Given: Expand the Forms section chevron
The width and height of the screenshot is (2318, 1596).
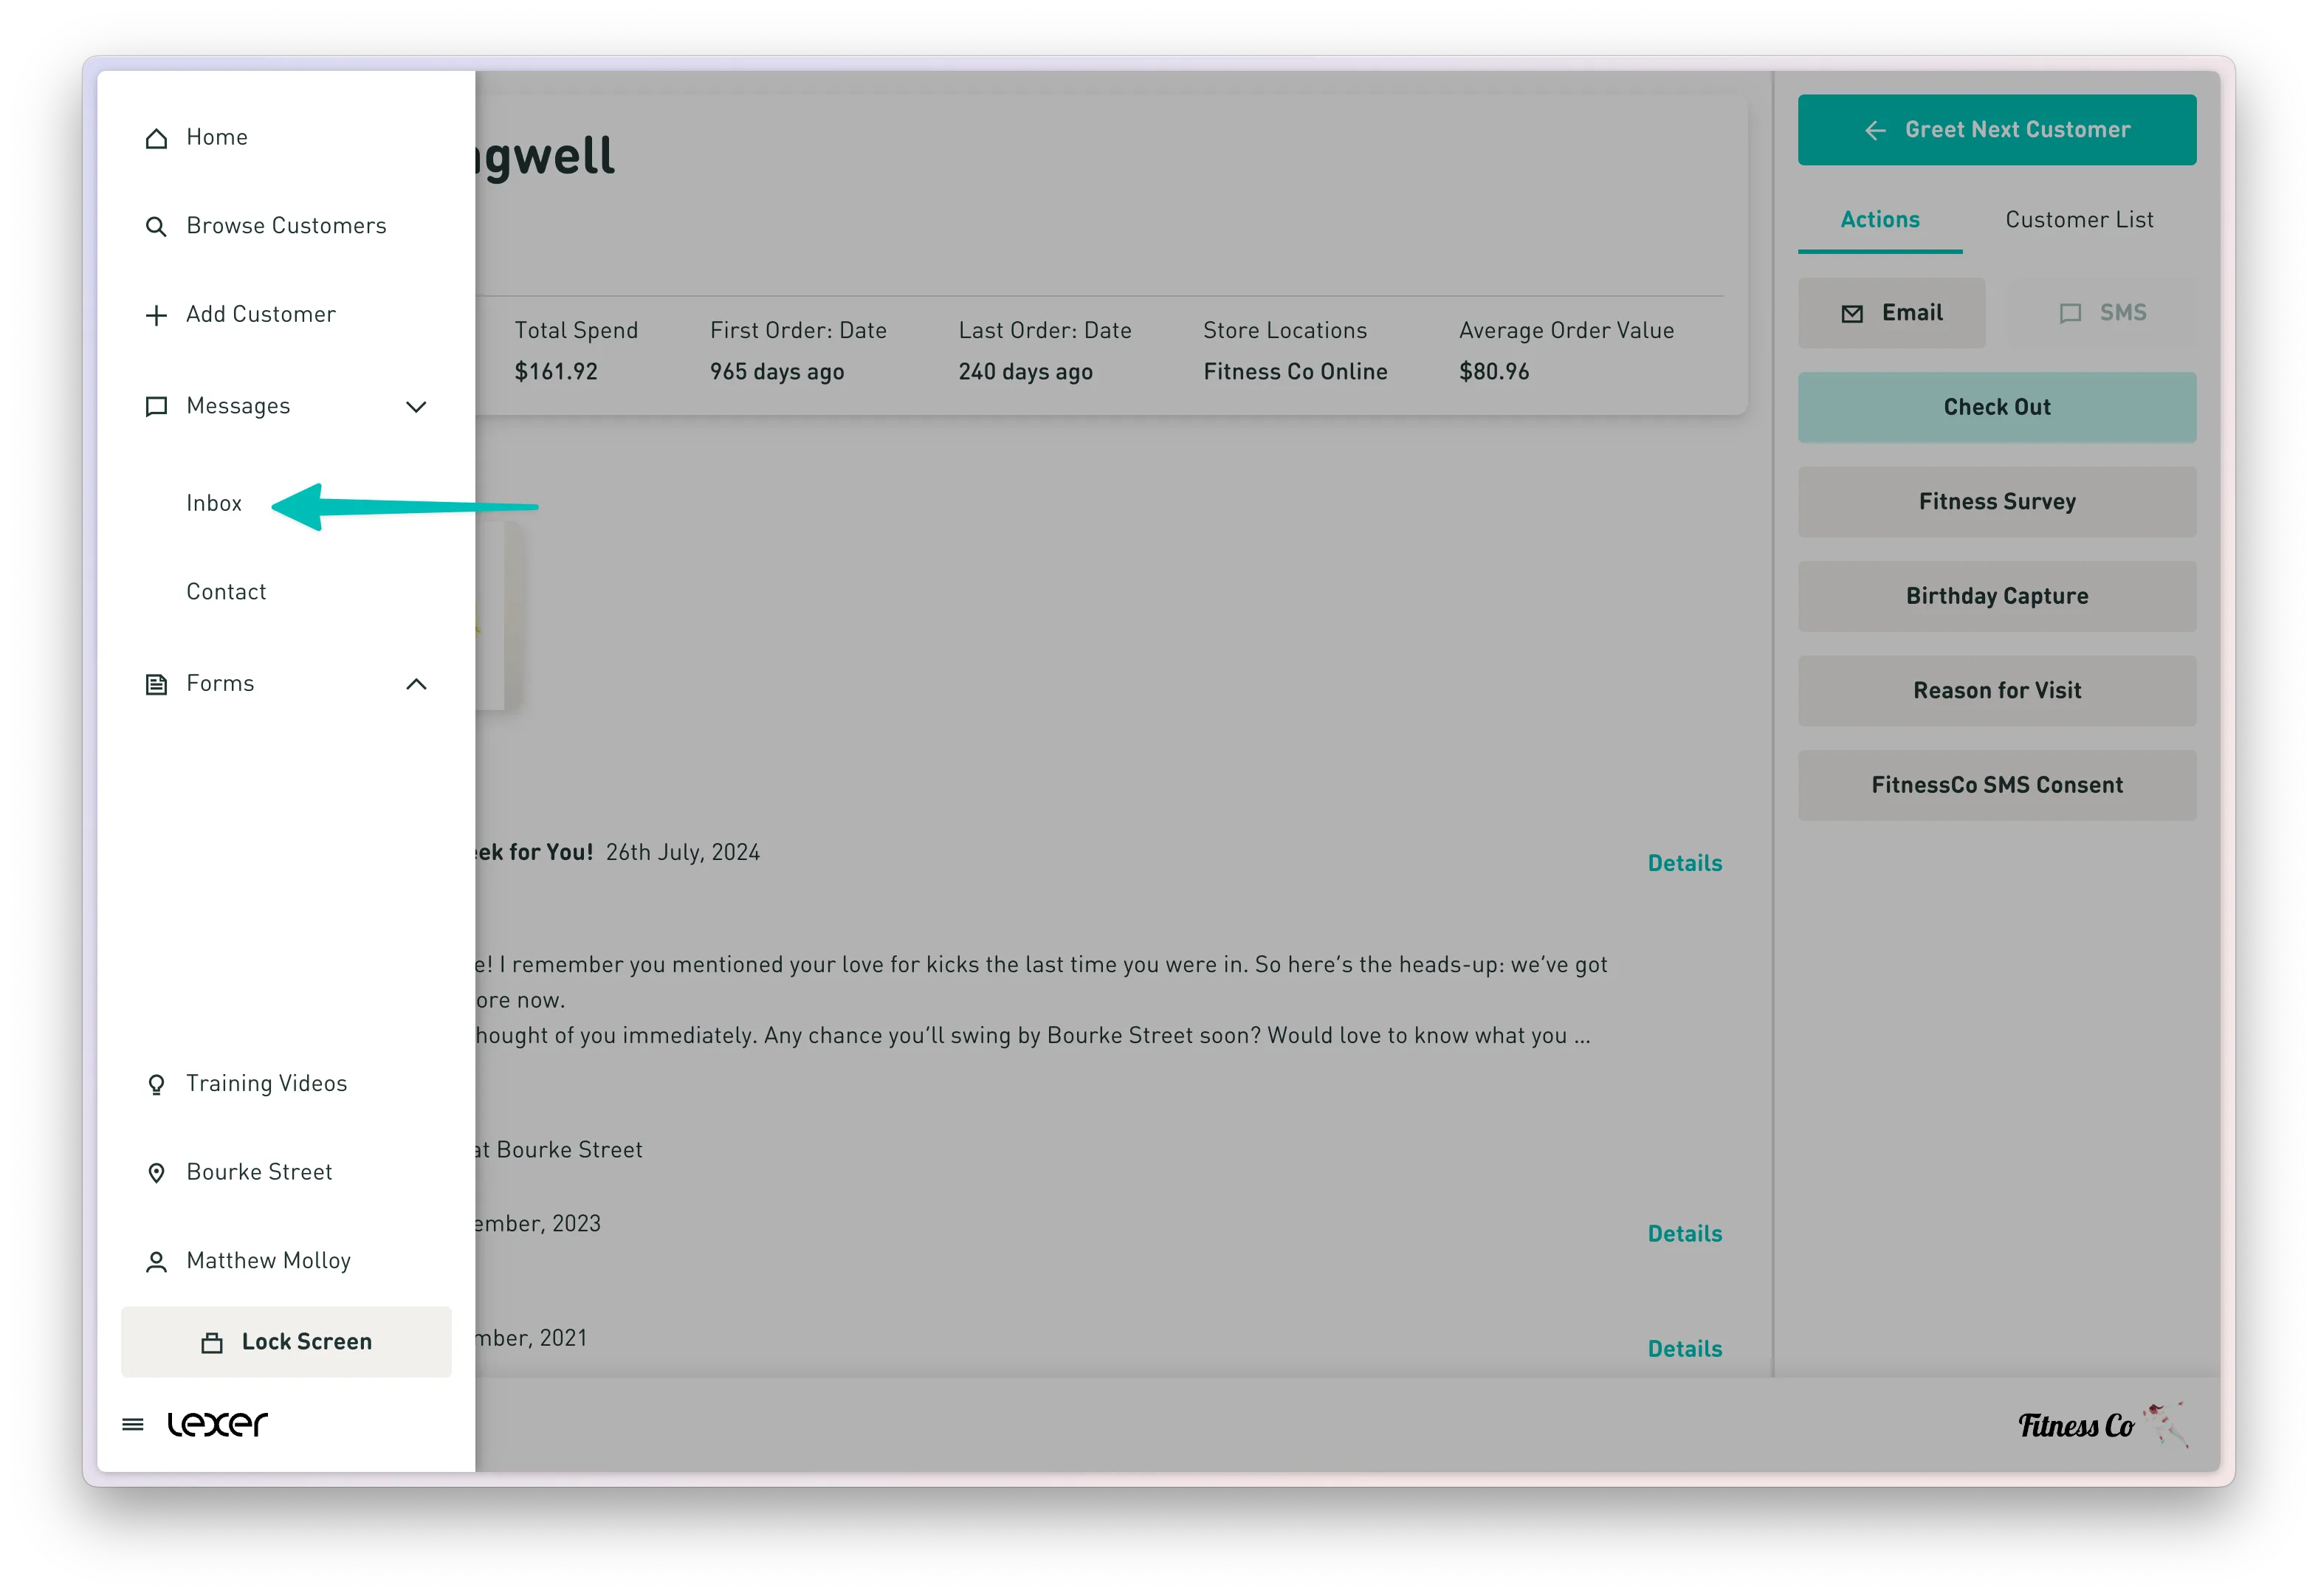Looking at the screenshot, I should [x=416, y=684].
